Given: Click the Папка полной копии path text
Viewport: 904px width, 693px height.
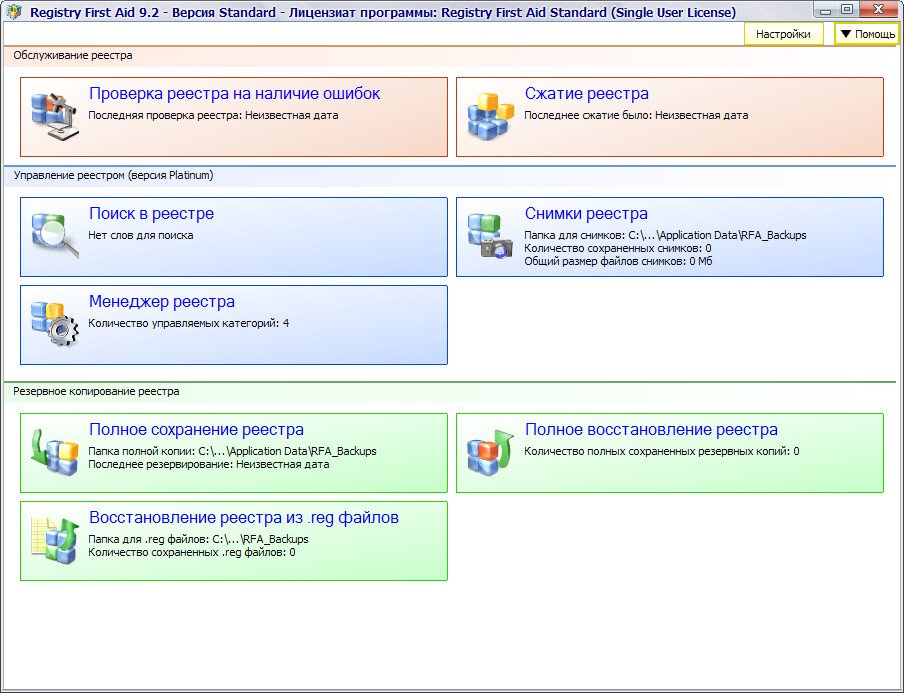Looking at the screenshot, I should (232, 451).
